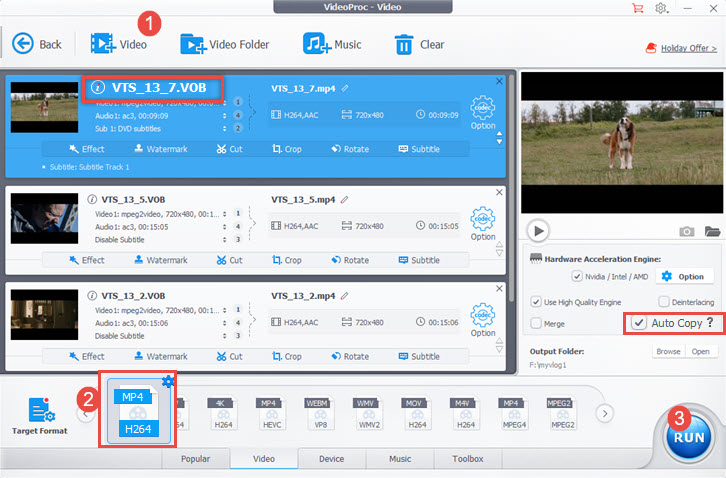
Task: Switch to the Device tab
Action: [x=332, y=459]
